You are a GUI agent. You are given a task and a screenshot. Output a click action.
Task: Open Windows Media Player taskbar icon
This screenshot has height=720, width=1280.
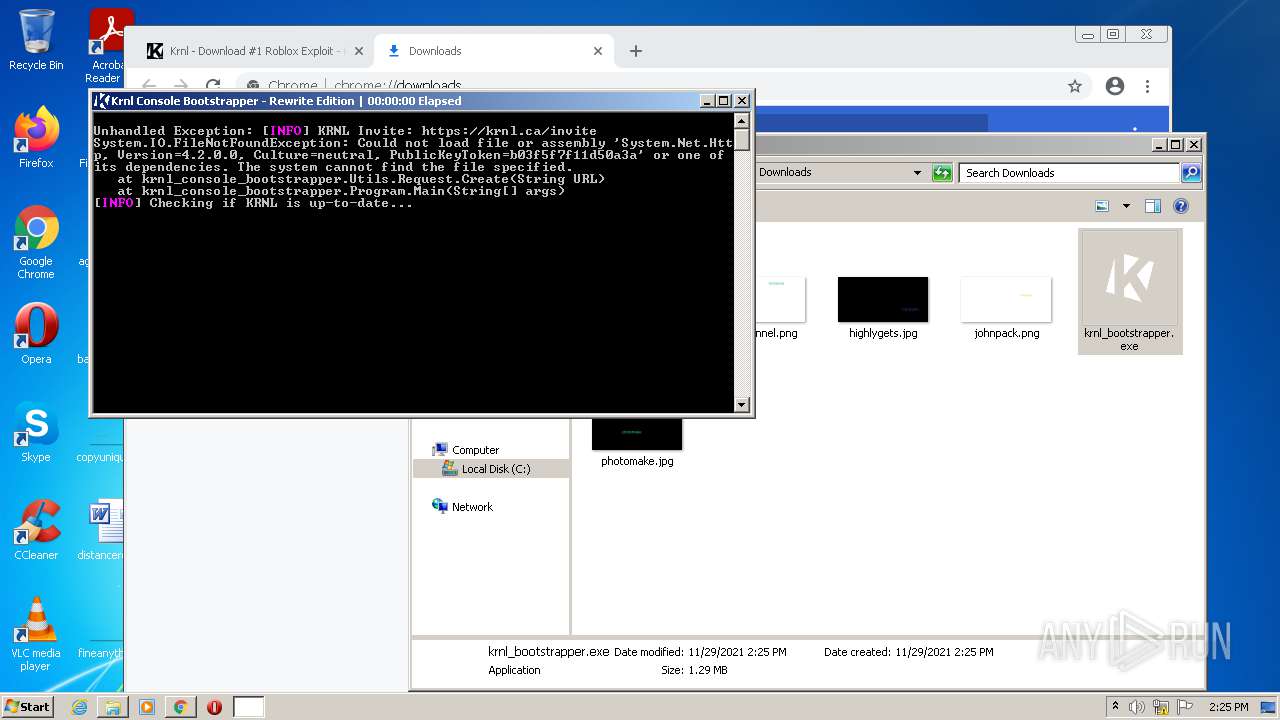pos(147,707)
